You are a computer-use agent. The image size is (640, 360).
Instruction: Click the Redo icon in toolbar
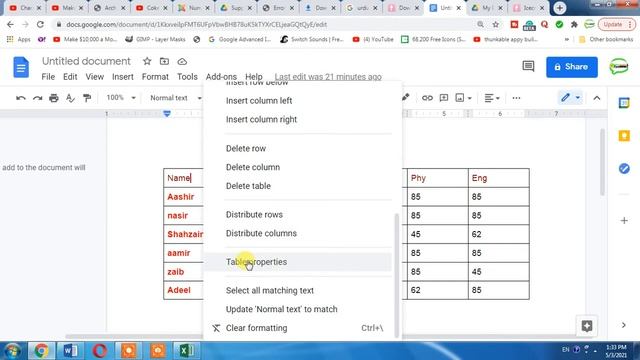click(38, 98)
